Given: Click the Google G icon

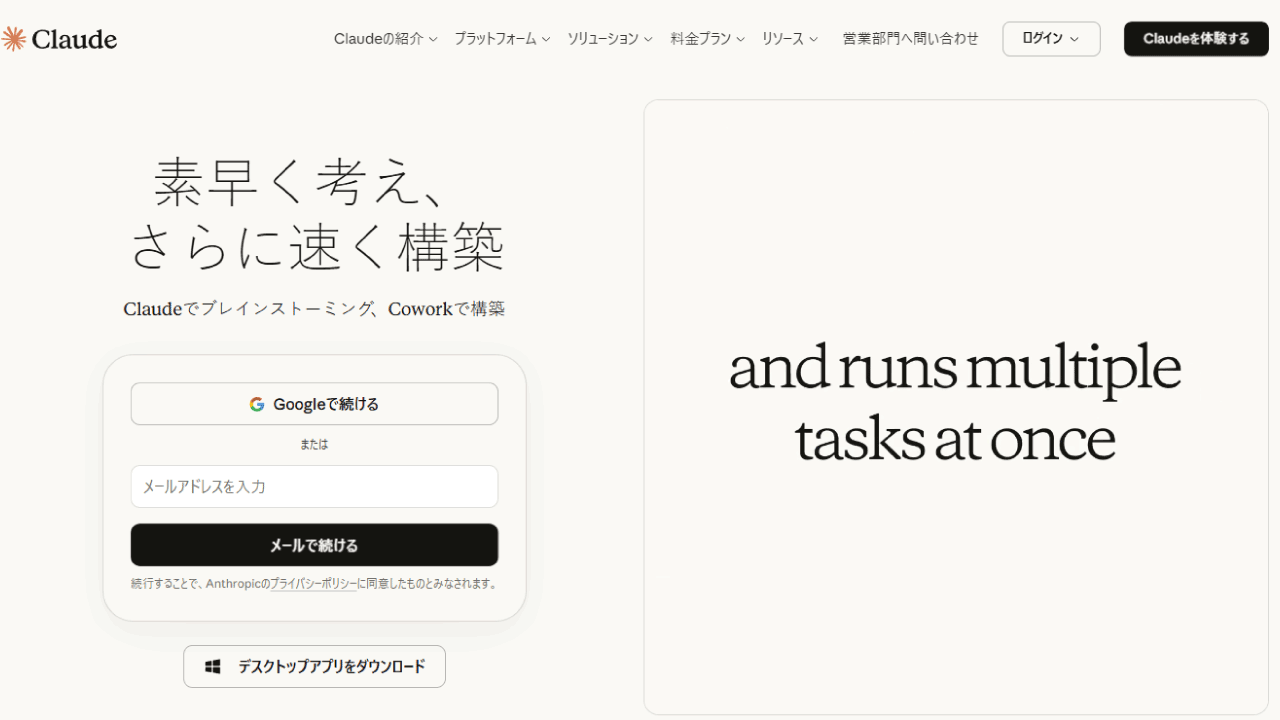Looking at the screenshot, I should click(x=257, y=404).
